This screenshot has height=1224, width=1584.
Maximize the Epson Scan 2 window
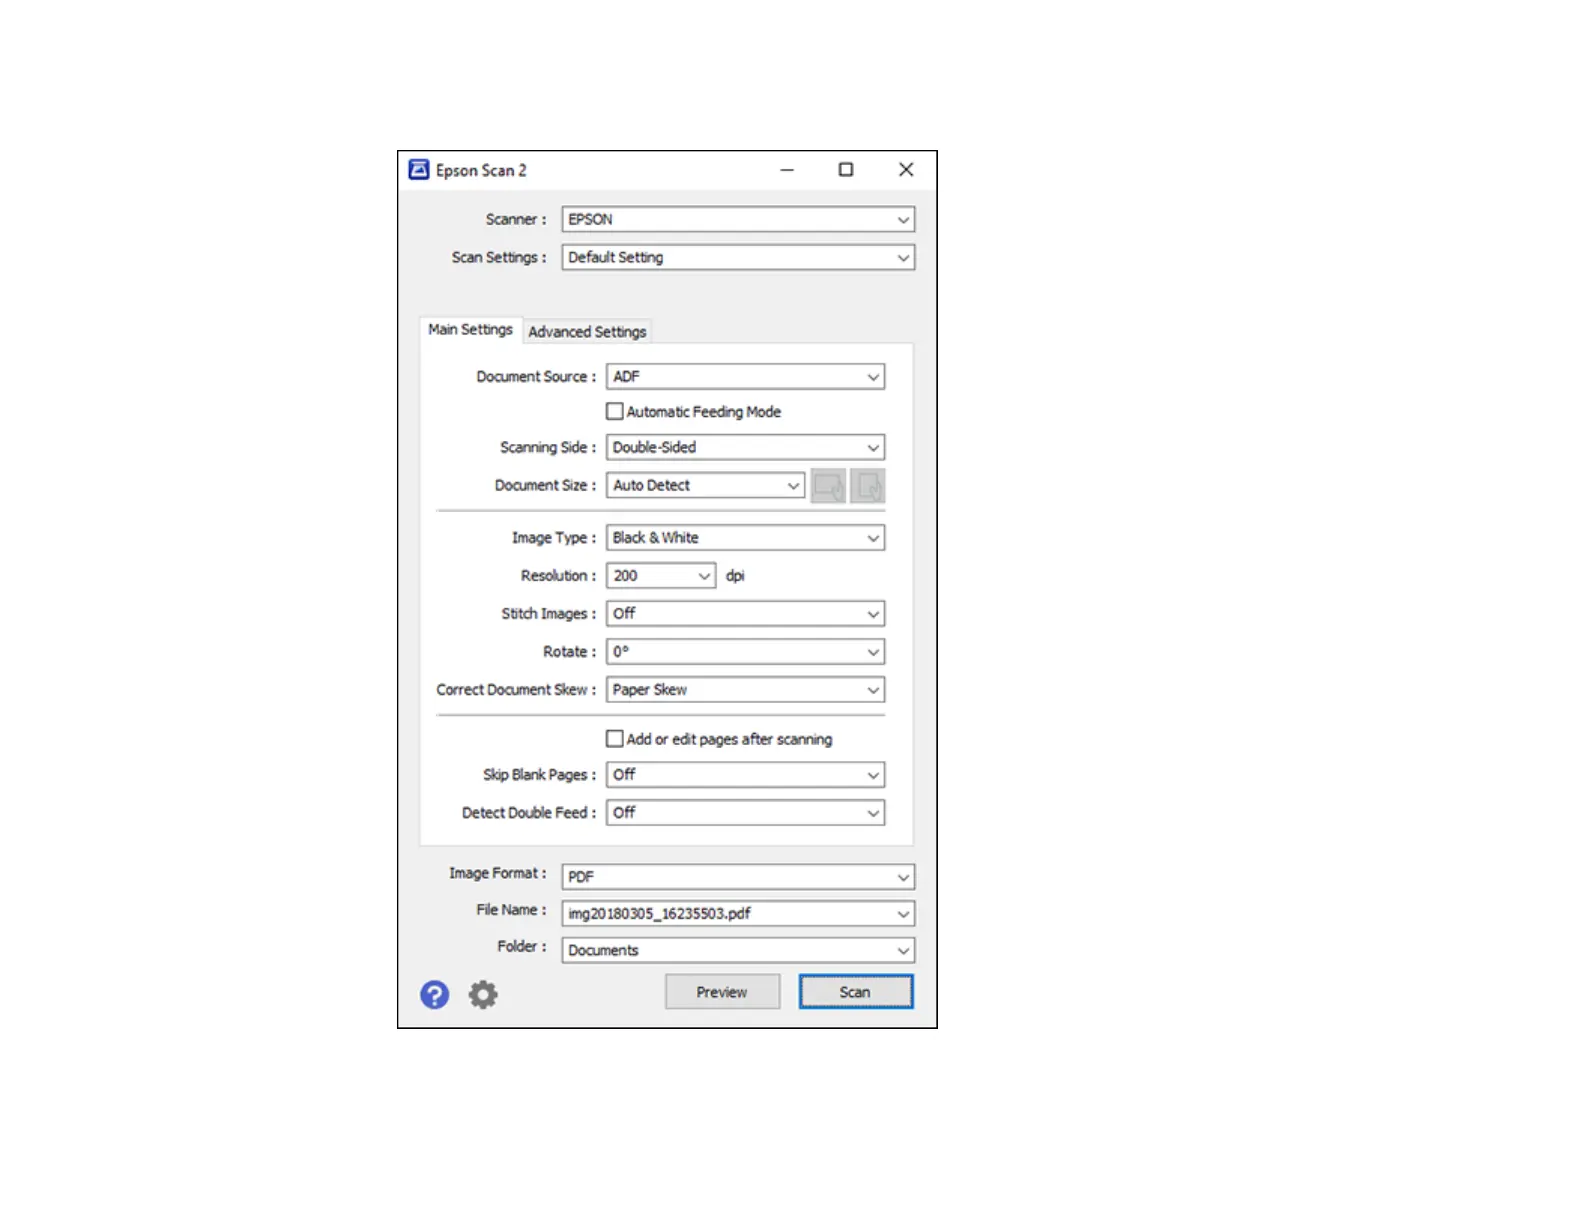pyautogui.click(x=846, y=170)
